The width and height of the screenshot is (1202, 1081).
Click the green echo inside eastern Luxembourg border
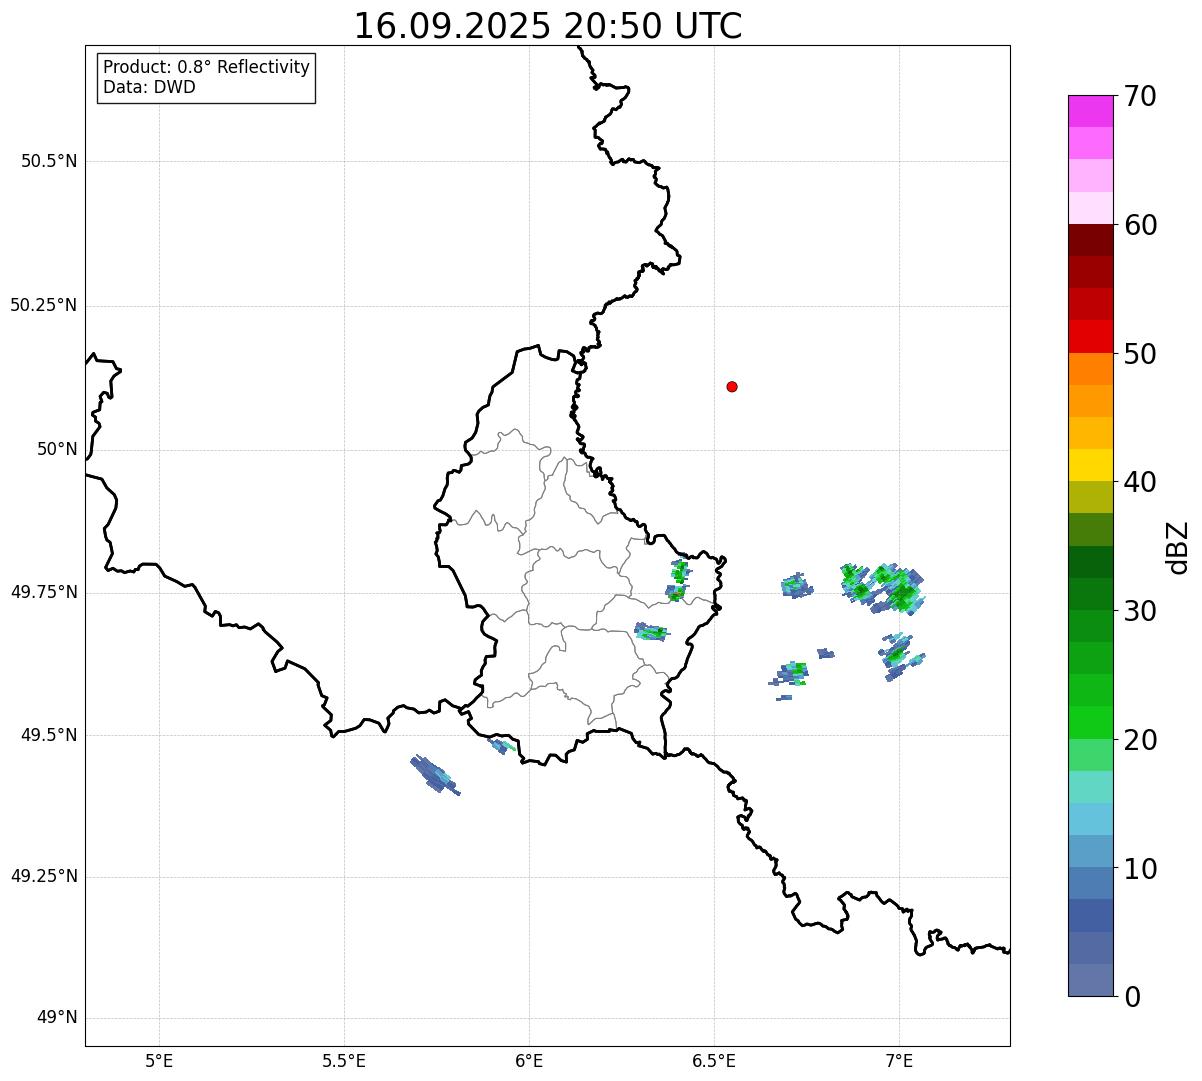pyautogui.click(x=678, y=581)
